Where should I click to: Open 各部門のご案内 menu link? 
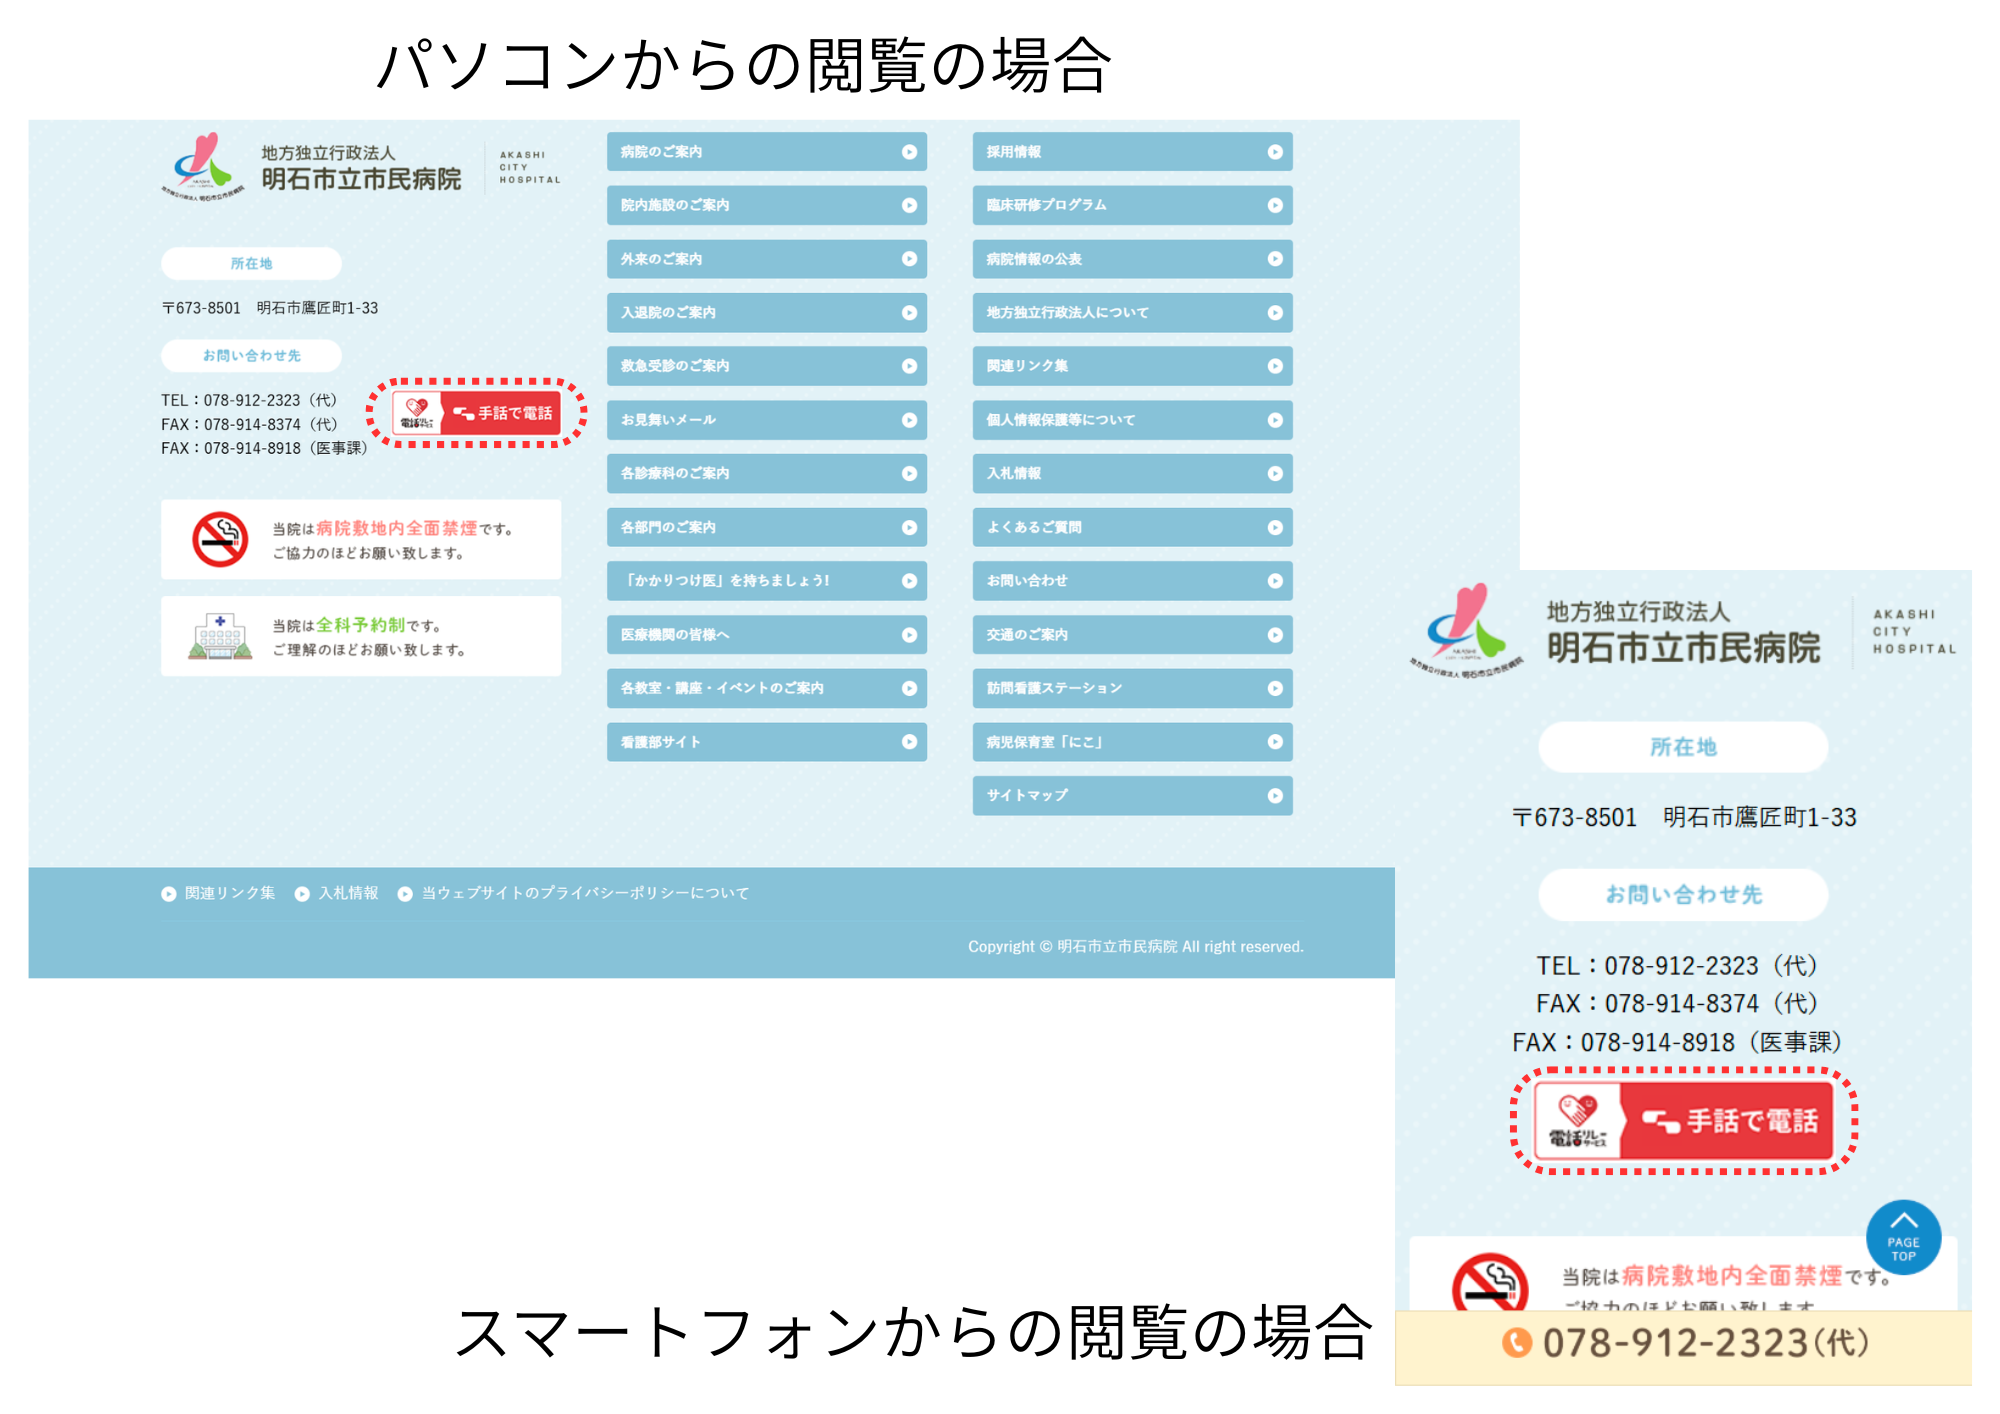tap(766, 527)
